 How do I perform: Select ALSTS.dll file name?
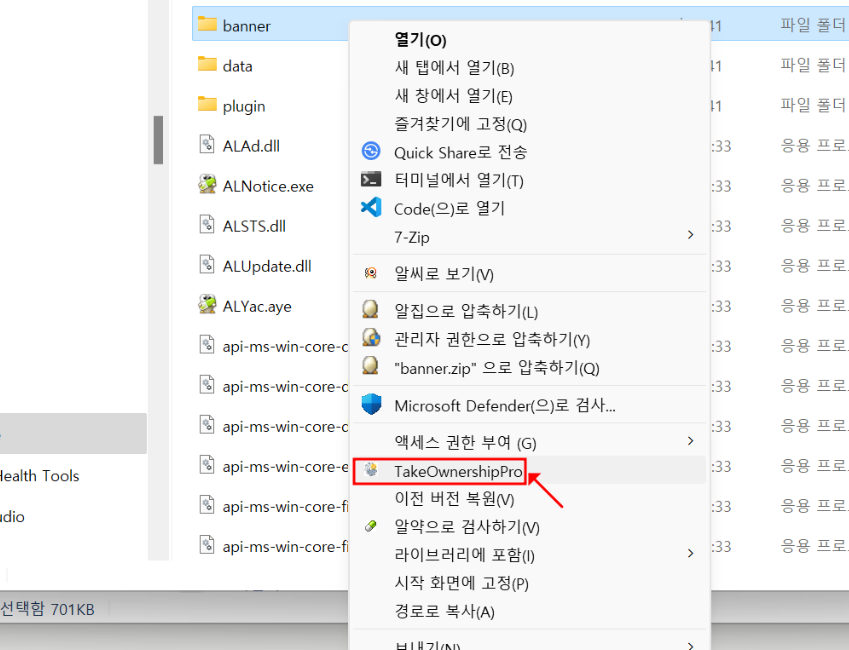[254, 226]
